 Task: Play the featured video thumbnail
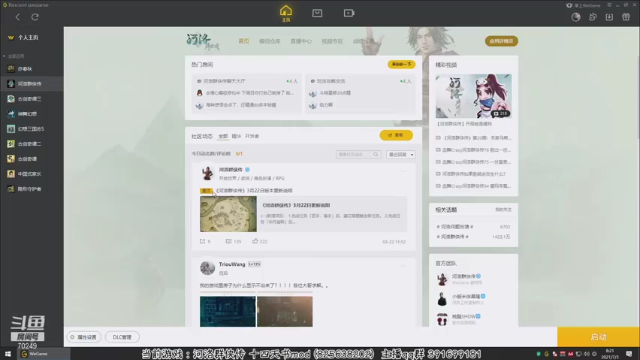tap(473, 96)
